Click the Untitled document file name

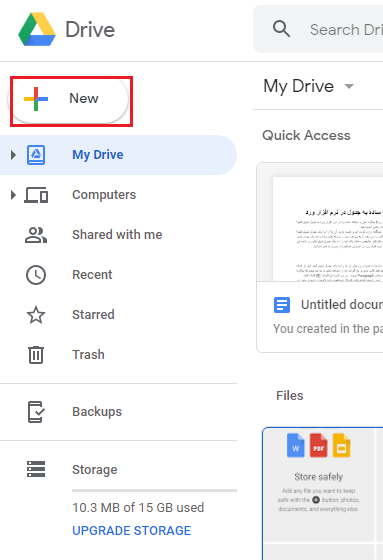(342, 305)
